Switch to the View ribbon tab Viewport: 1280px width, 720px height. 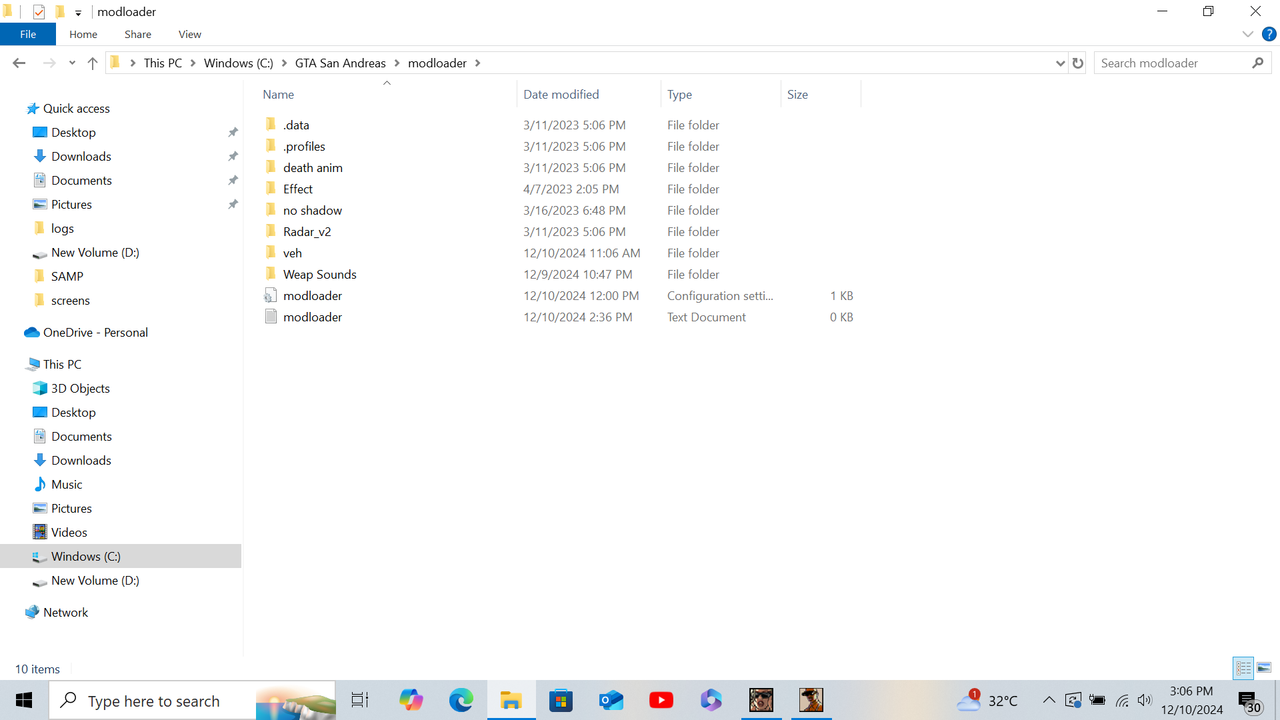click(190, 34)
